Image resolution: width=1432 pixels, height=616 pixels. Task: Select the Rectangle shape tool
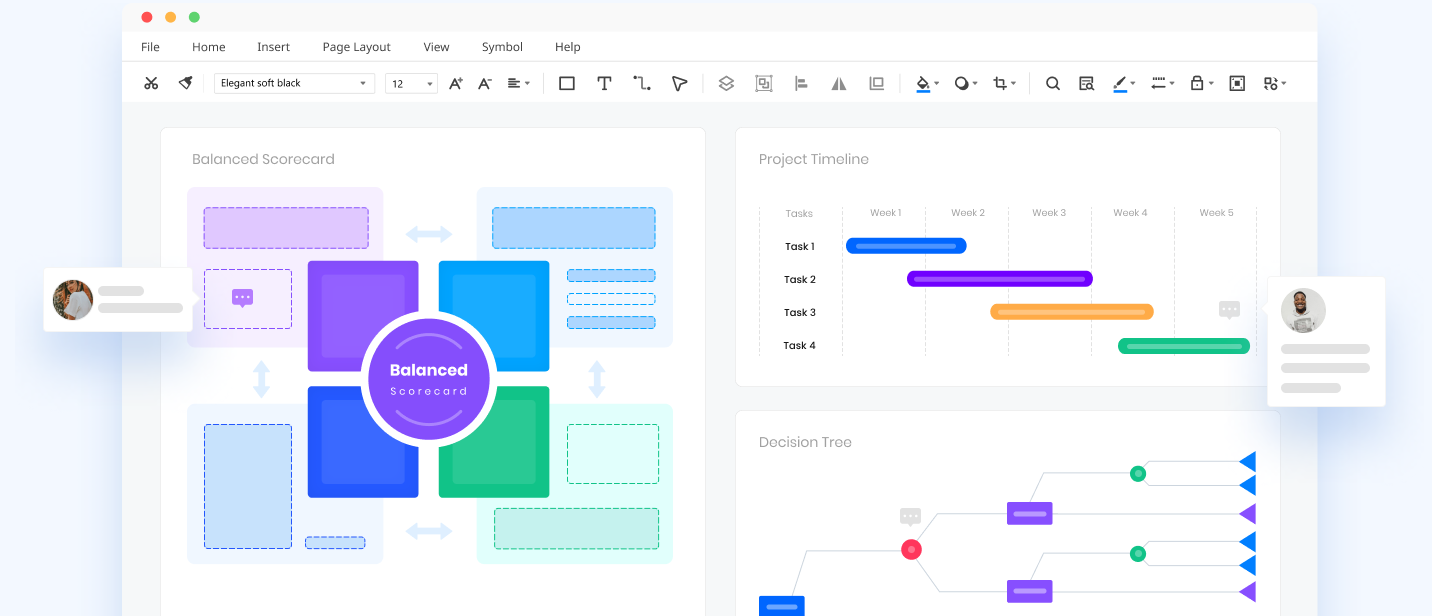(567, 84)
